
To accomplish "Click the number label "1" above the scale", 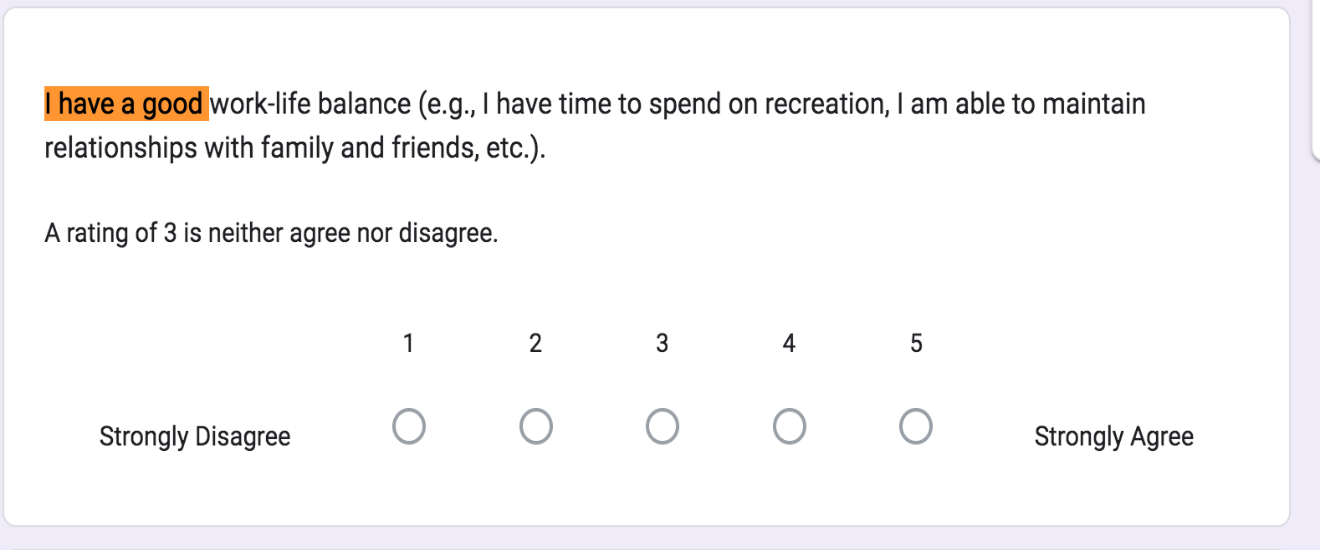I will point(408,344).
